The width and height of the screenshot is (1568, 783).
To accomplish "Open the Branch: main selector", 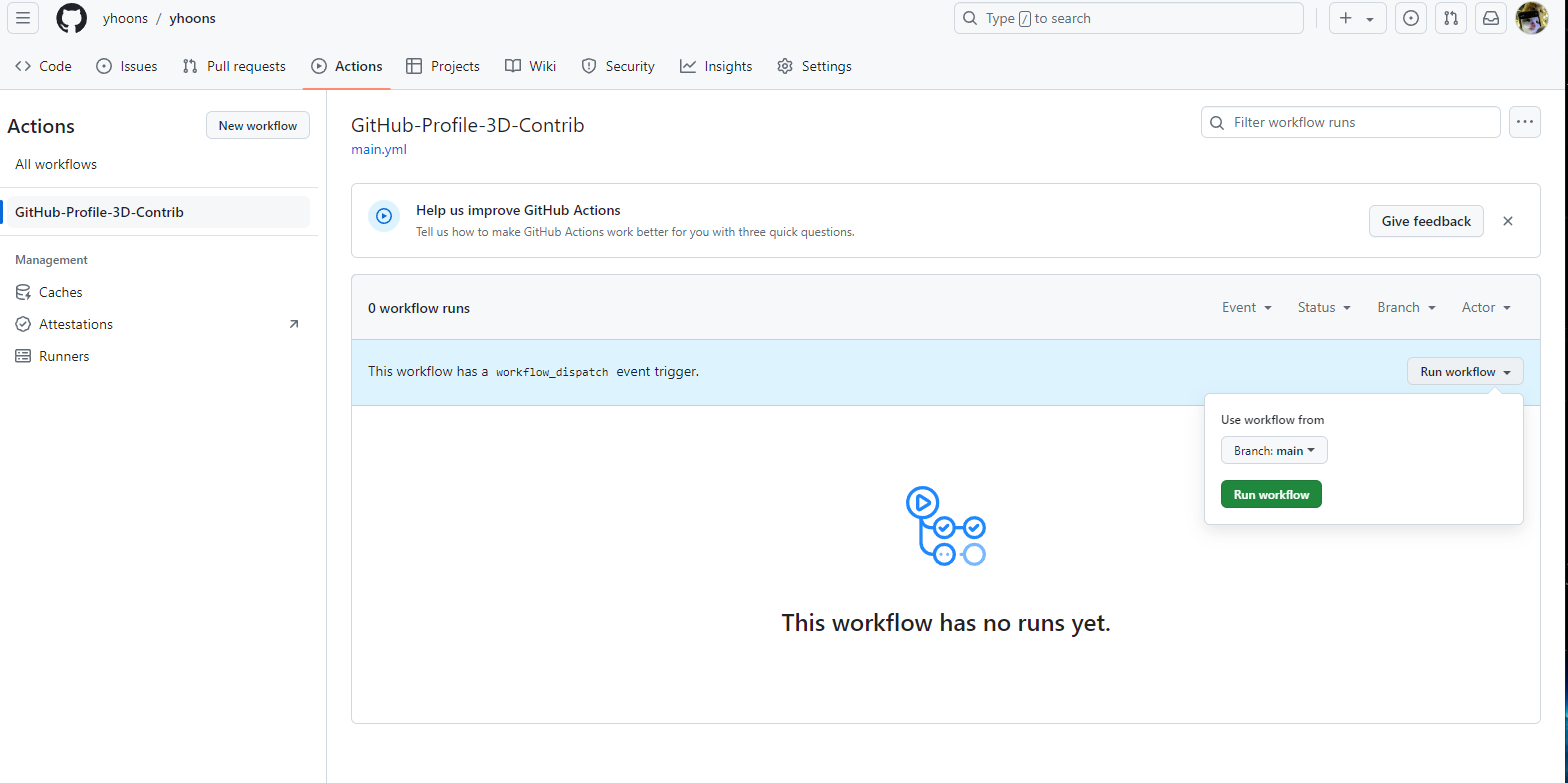I will tap(1274, 450).
